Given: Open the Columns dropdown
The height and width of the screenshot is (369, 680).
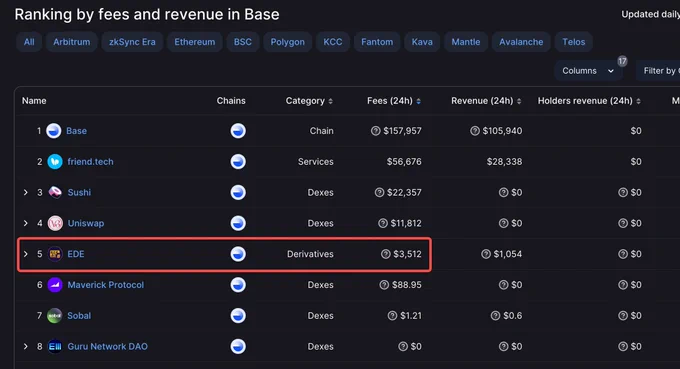Looking at the screenshot, I should click(588, 71).
